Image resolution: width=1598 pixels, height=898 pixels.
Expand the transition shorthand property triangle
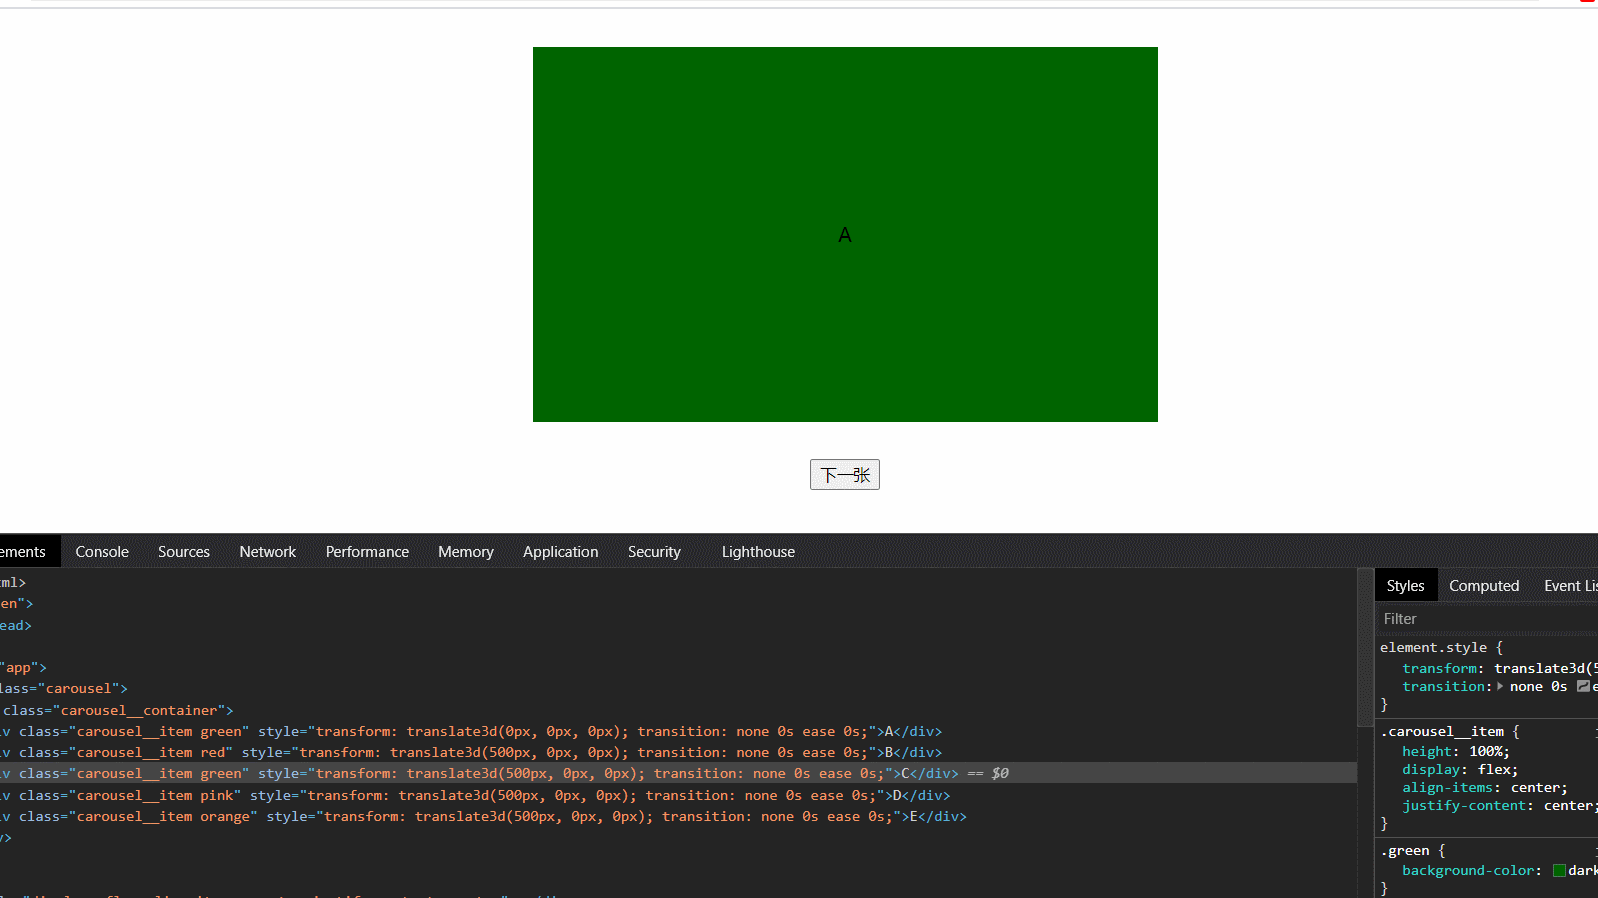point(1500,686)
